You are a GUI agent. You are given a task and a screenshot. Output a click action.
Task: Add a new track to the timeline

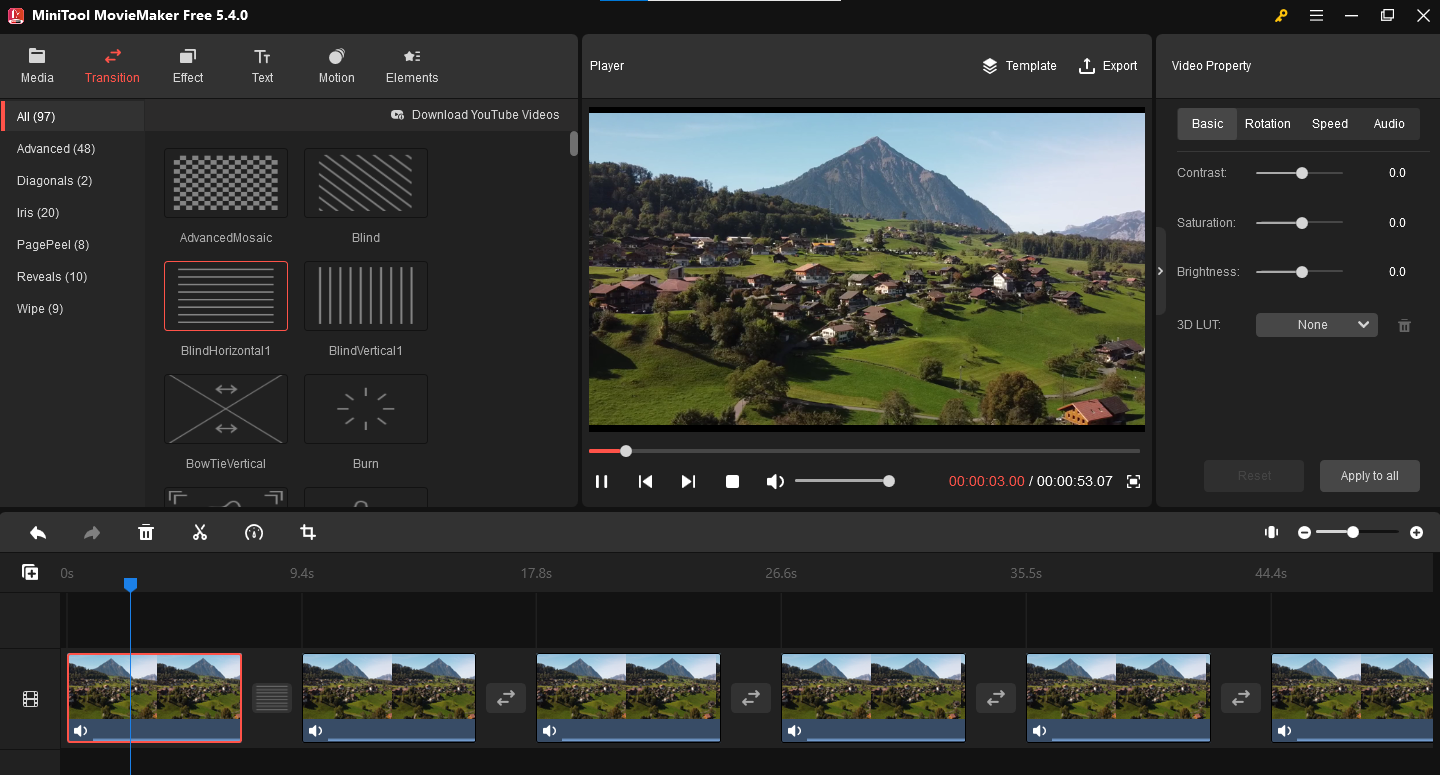[x=30, y=573]
